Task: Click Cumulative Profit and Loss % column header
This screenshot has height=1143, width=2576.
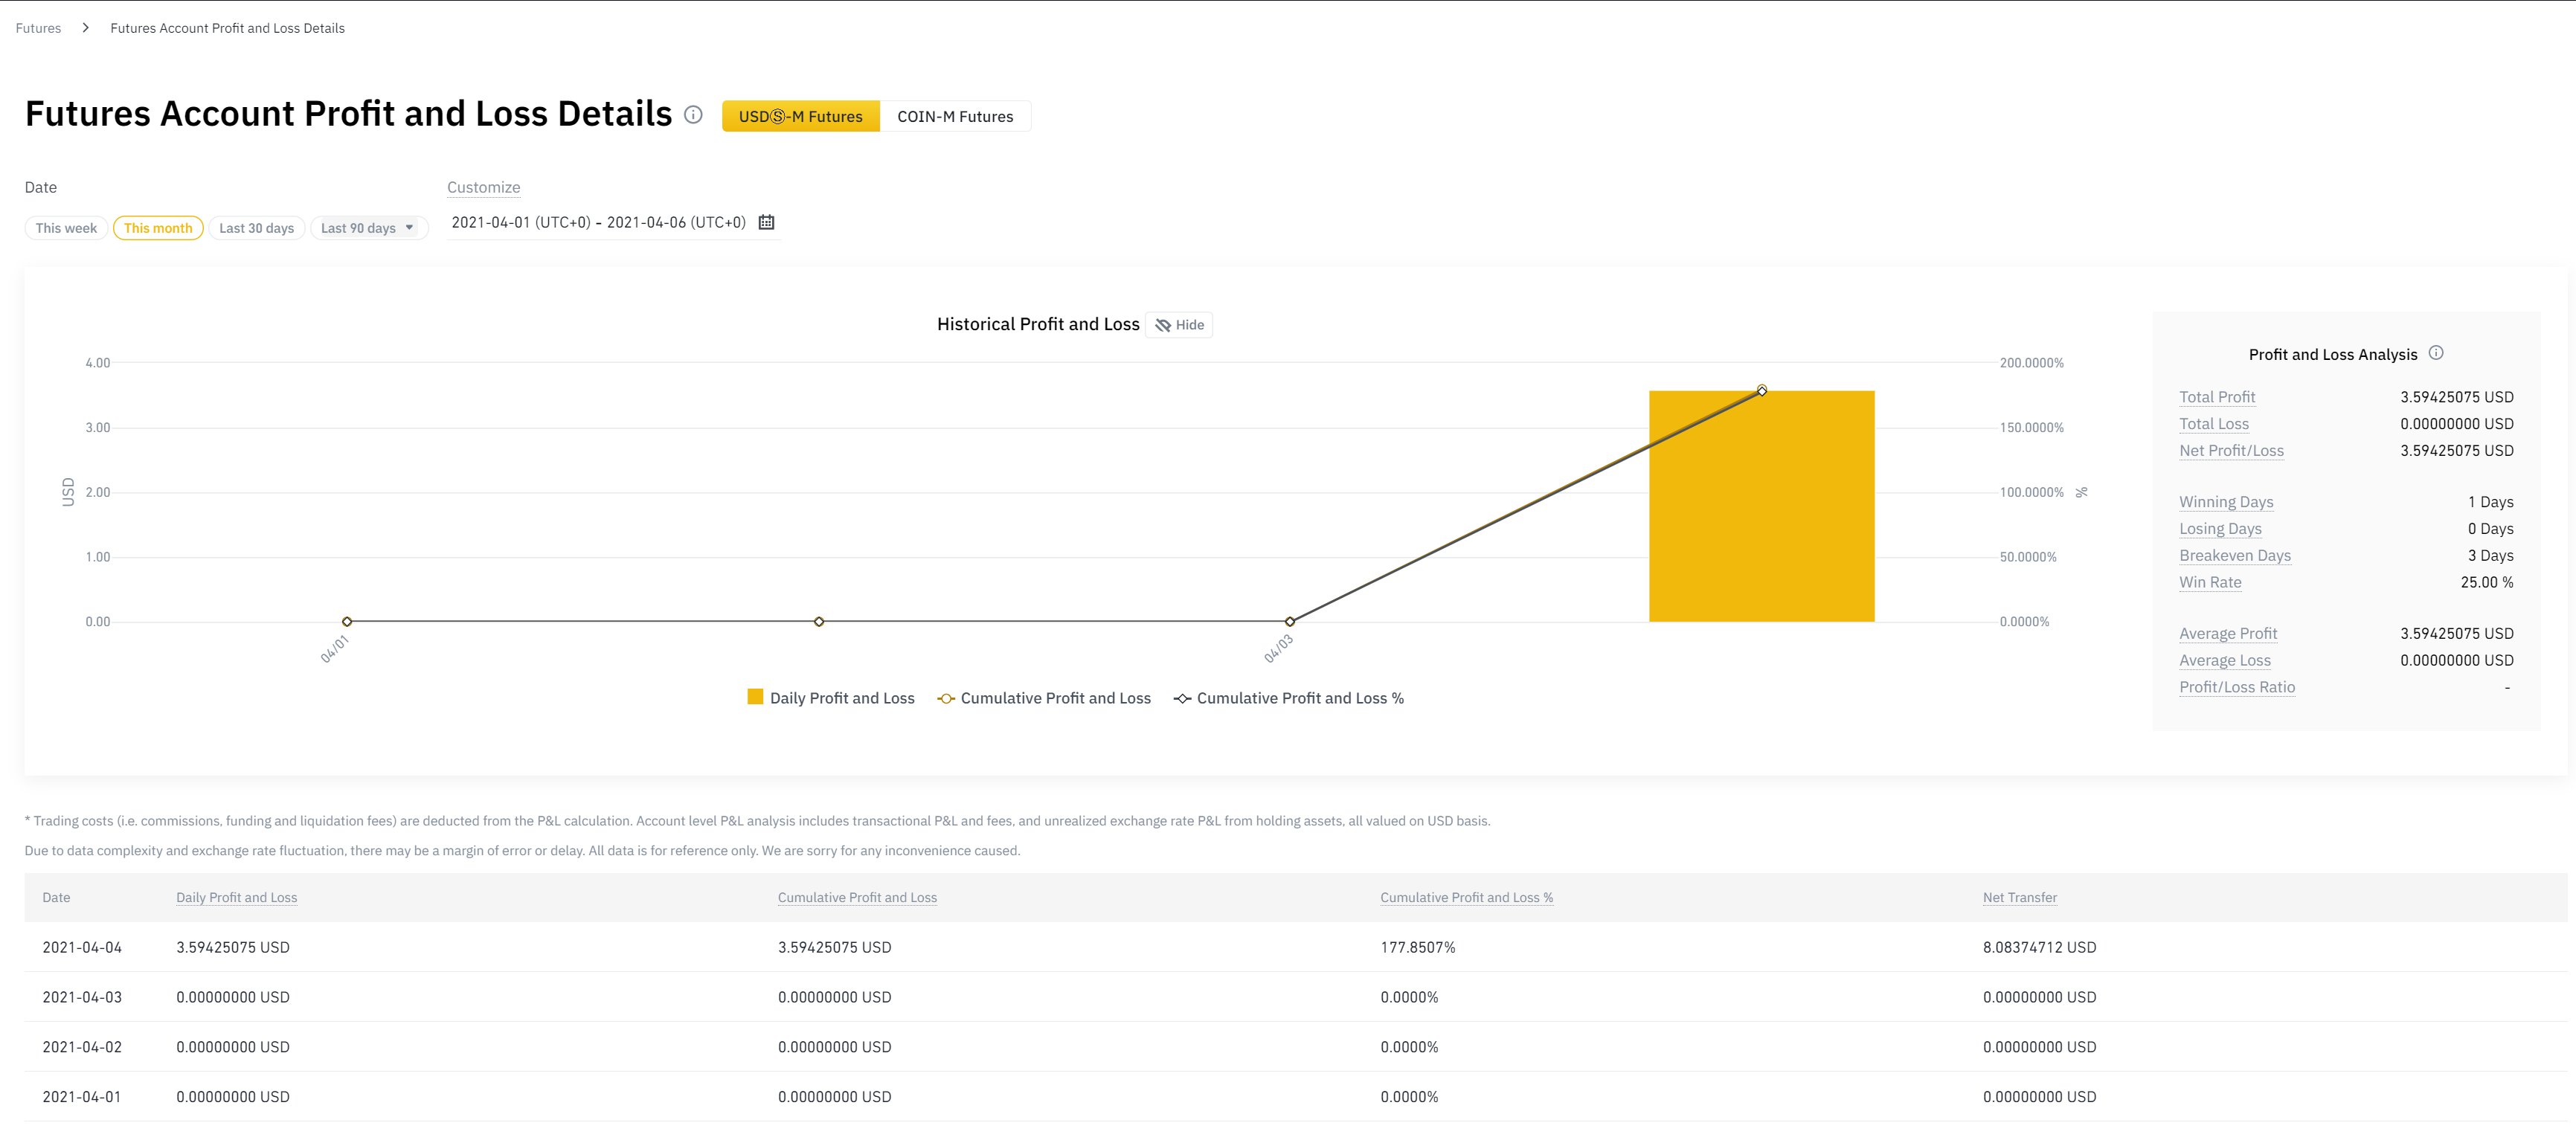Action: pyautogui.click(x=1466, y=898)
